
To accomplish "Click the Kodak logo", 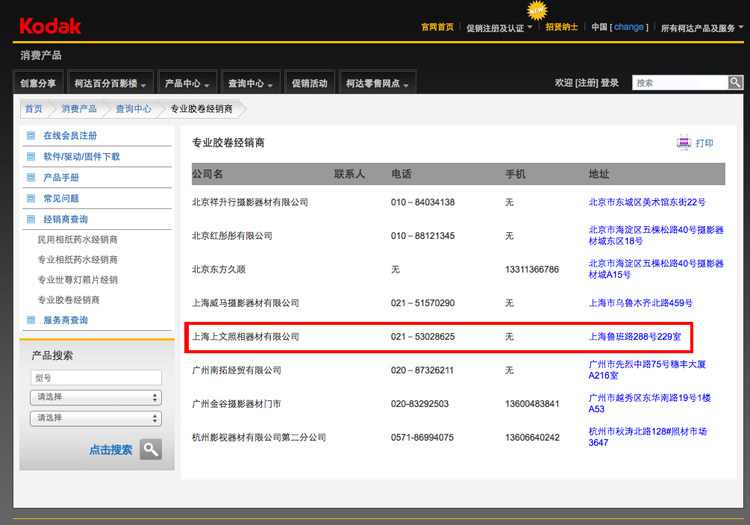I will pyautogui.click(x=50, y=26).
